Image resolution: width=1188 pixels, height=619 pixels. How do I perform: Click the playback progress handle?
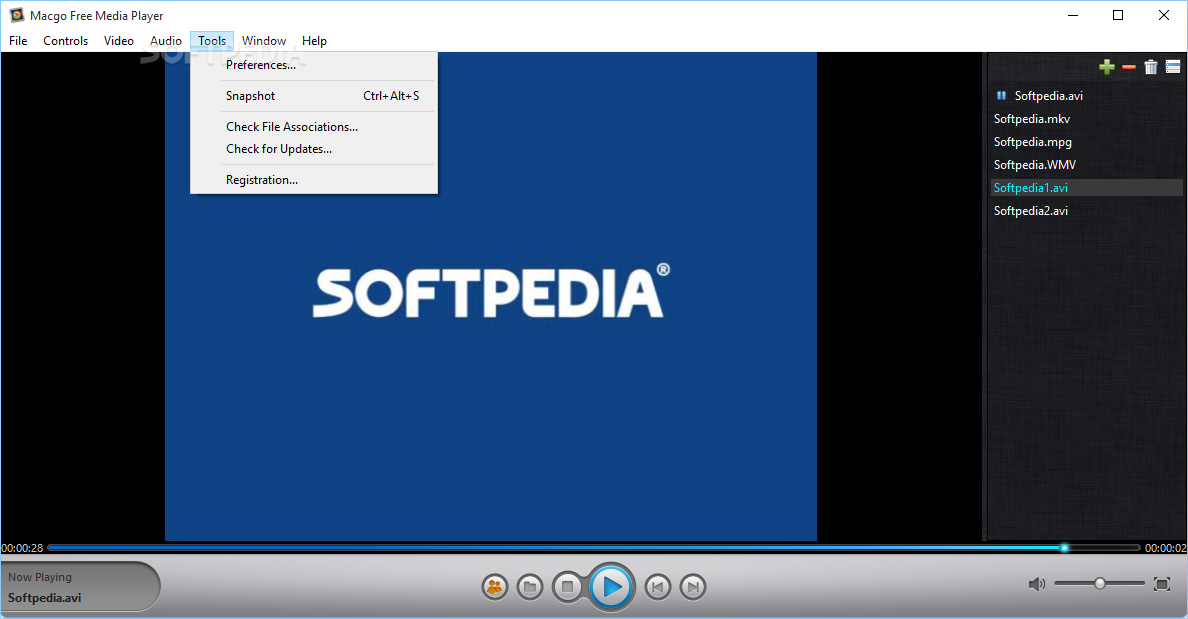[x=1065, y=547]
